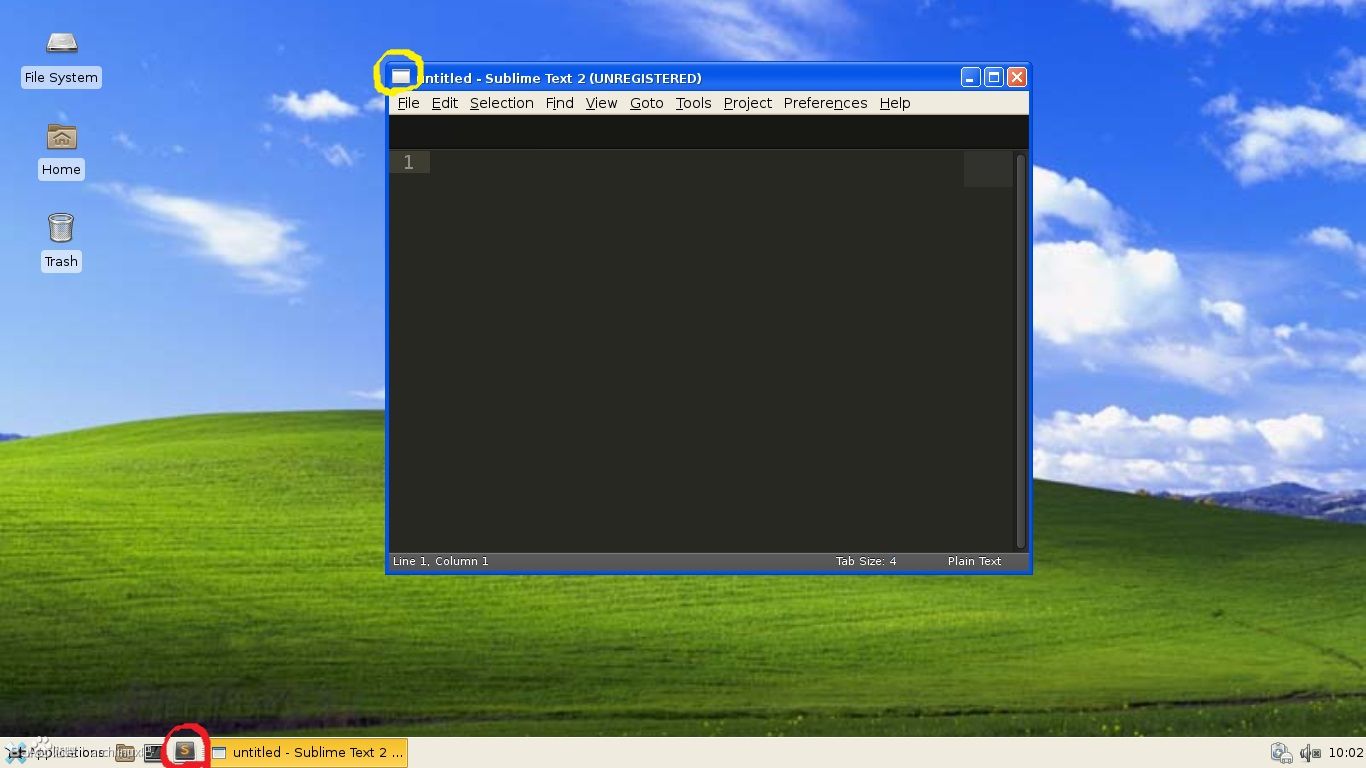Open the View menu

pos(602,103)
